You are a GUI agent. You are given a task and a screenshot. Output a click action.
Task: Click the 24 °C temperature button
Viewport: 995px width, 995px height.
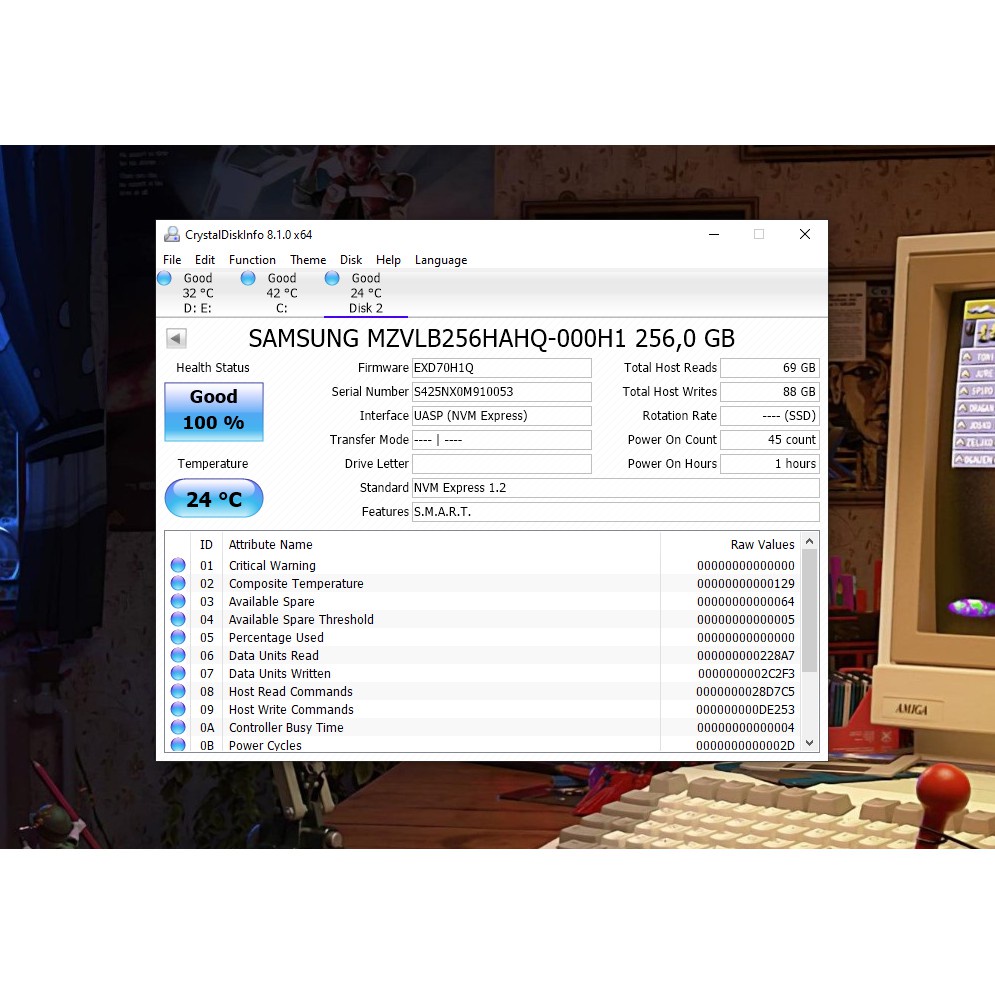[214, 499]
